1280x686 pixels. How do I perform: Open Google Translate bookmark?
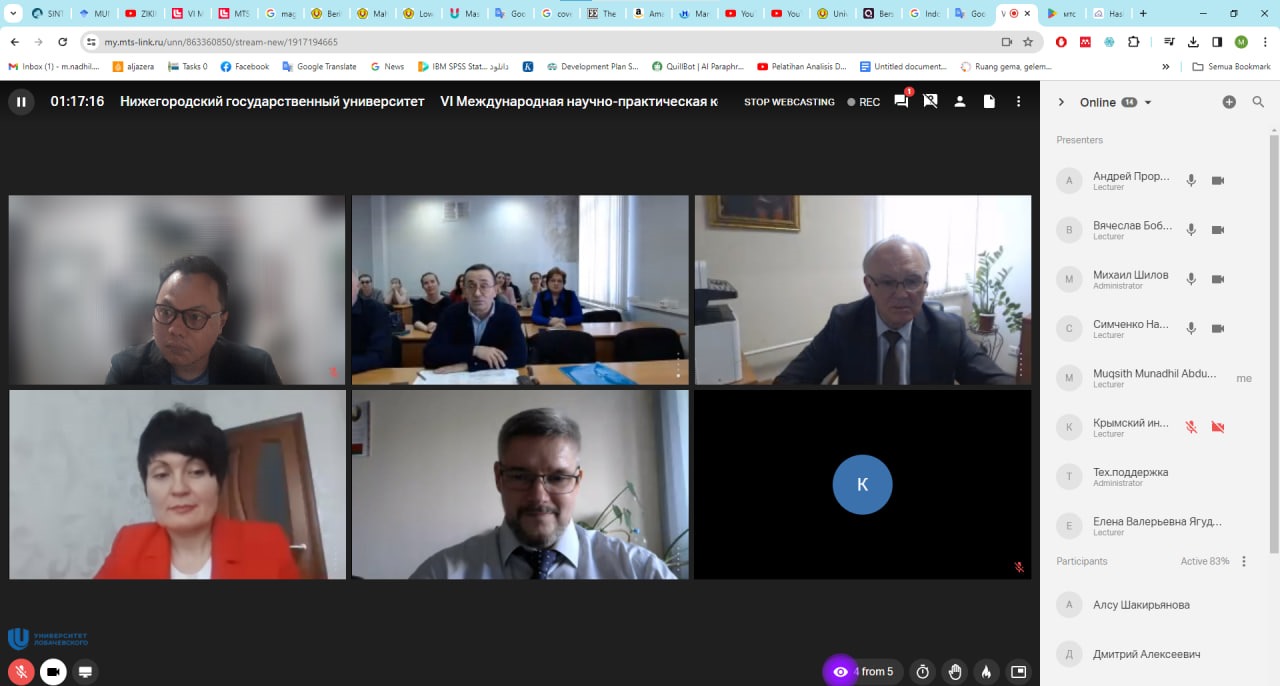point(319,67)
